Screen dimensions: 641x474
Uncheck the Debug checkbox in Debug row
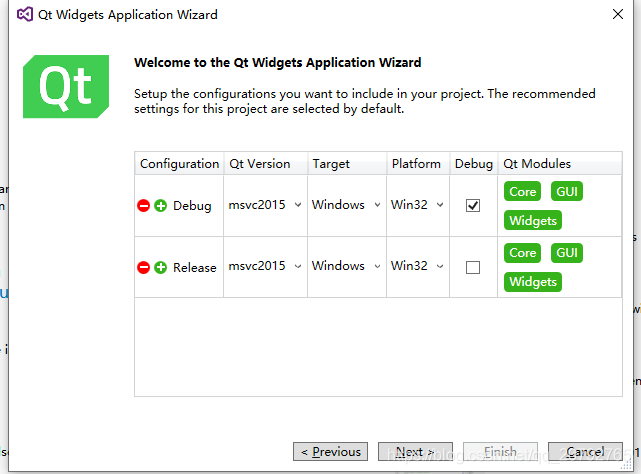tap(473, 205)
